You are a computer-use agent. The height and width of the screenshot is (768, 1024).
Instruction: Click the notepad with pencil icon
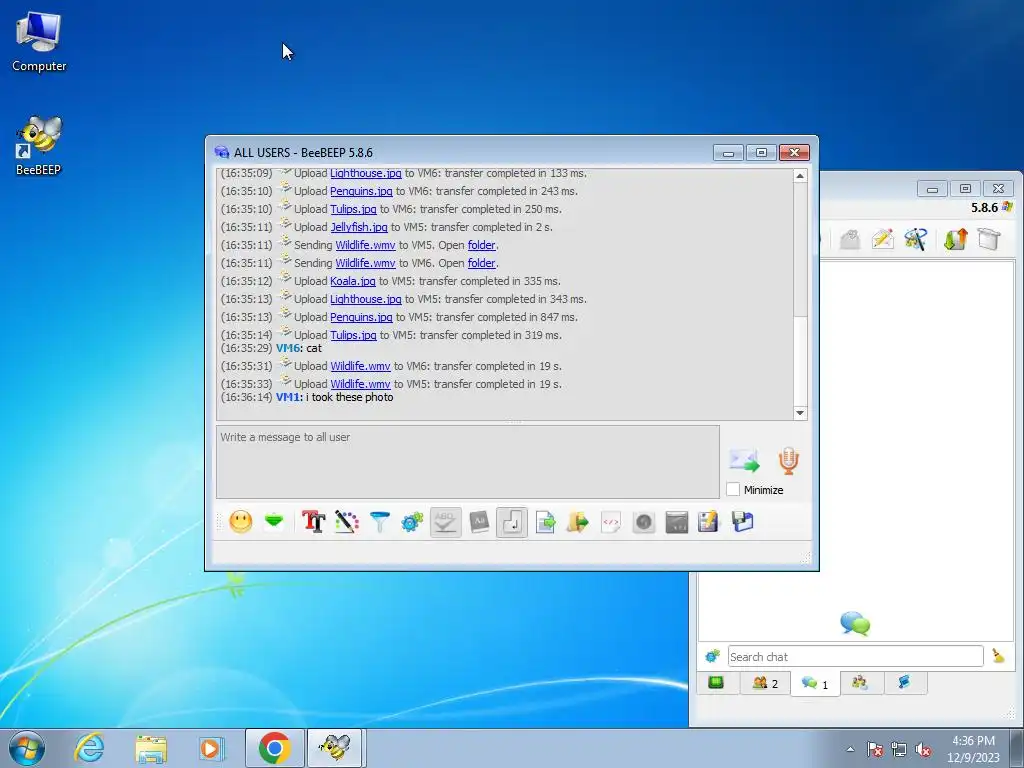pyautogui.click(x=709, y=522)
